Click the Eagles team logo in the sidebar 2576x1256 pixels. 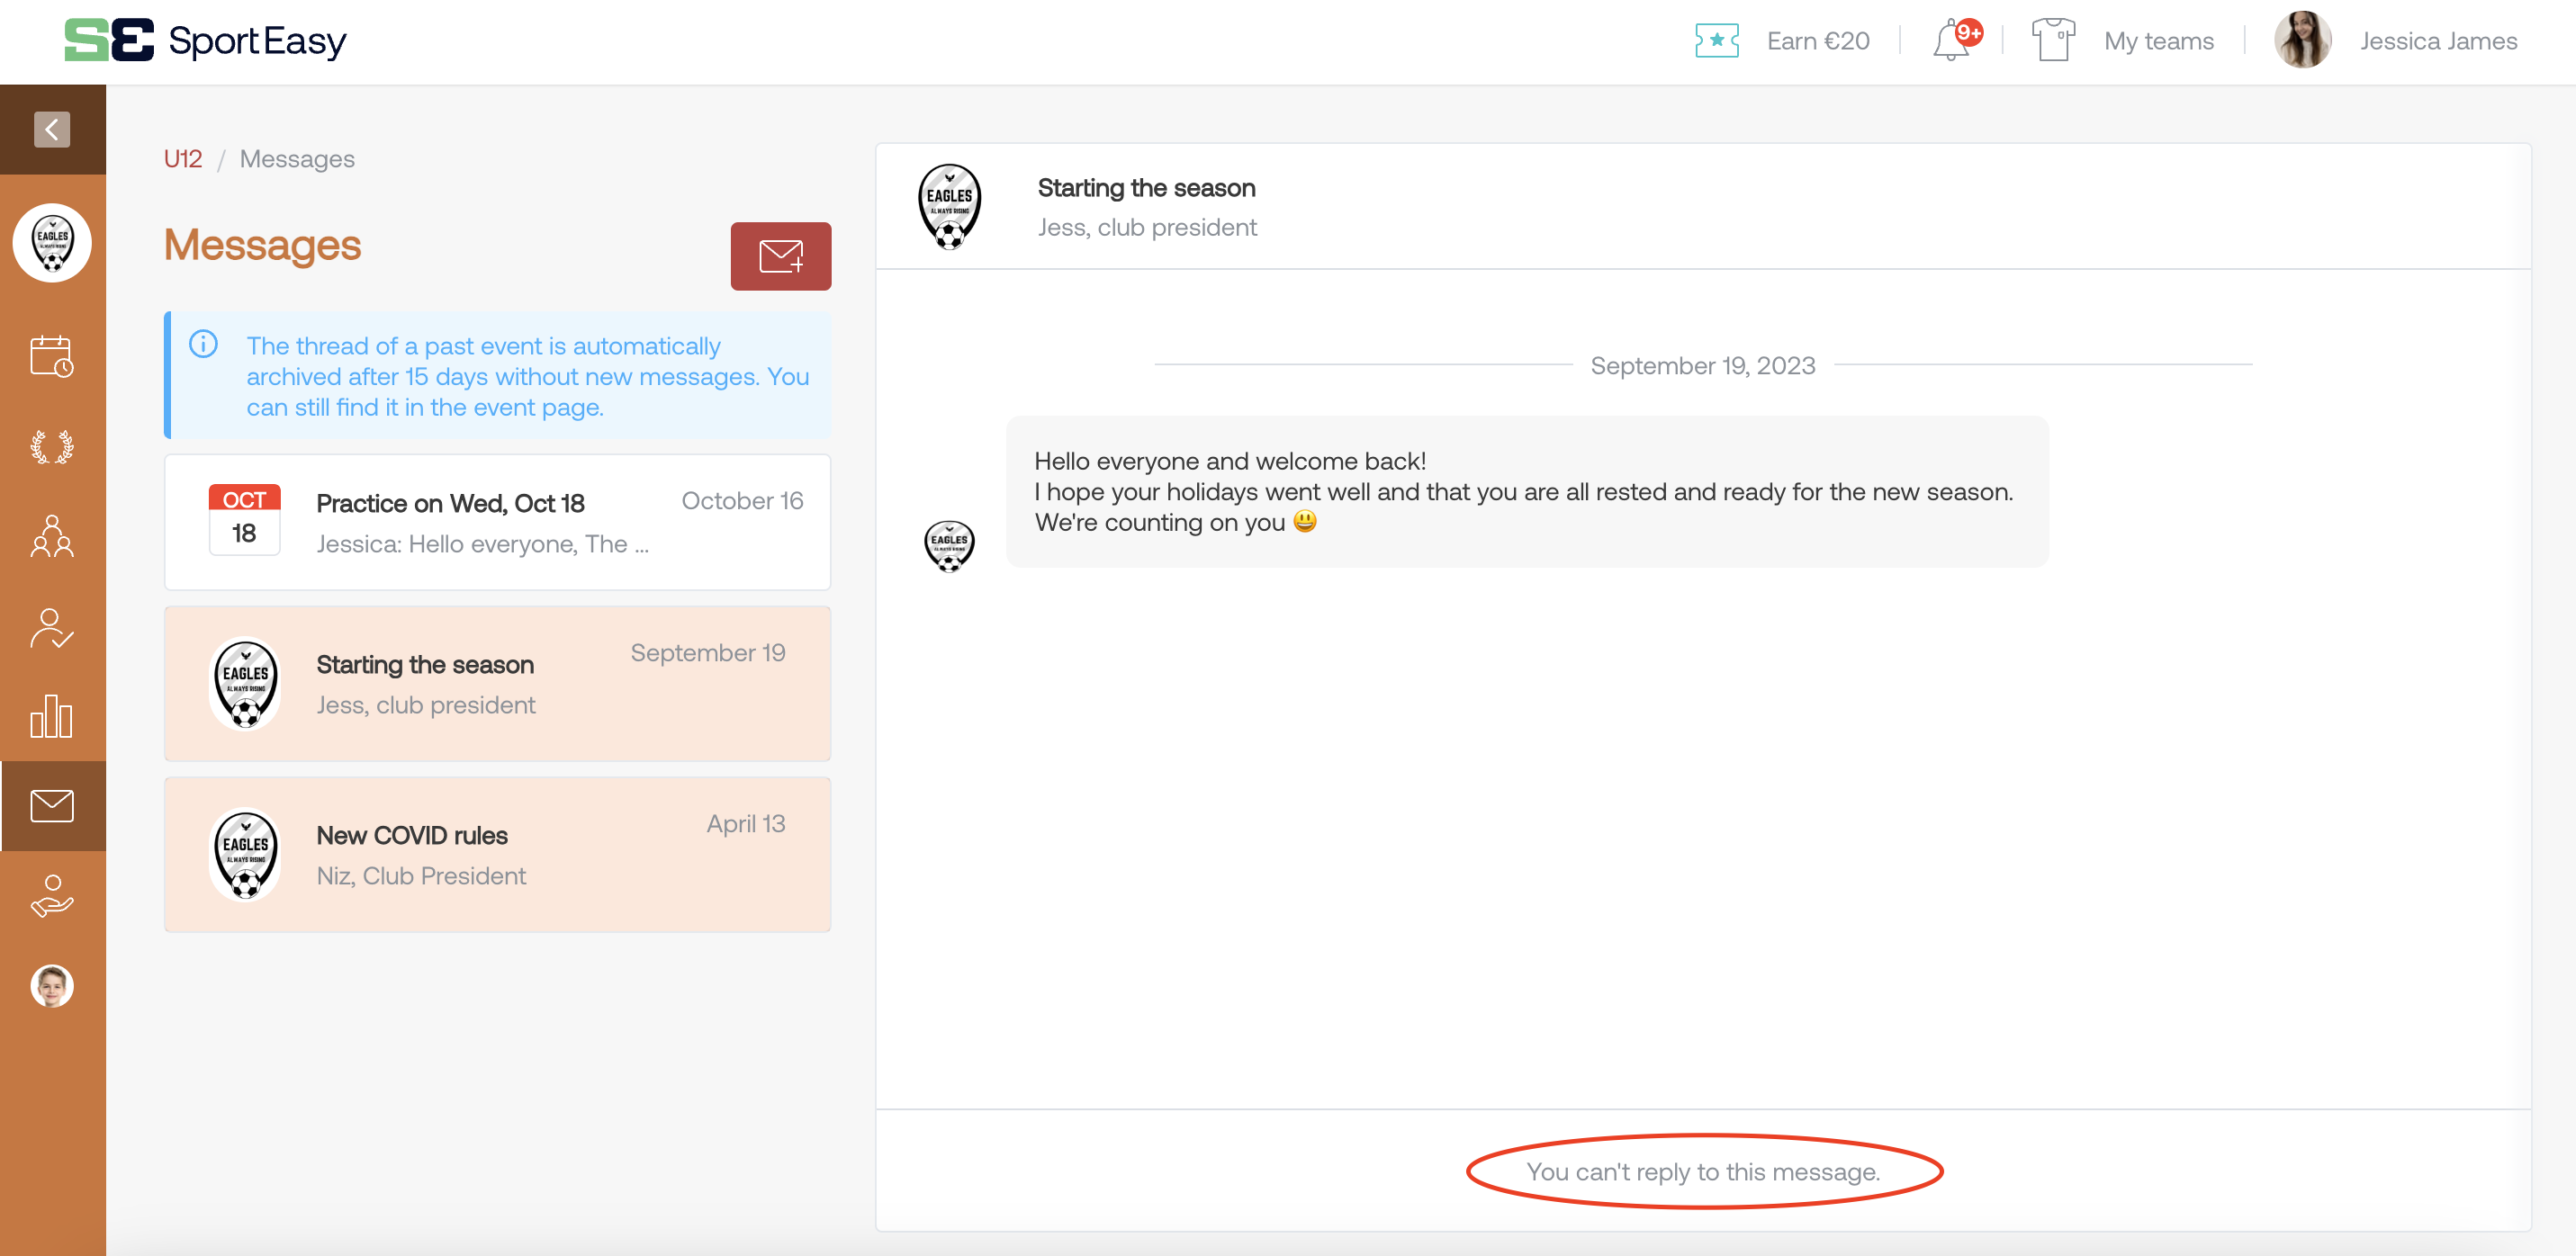[52, 243]
